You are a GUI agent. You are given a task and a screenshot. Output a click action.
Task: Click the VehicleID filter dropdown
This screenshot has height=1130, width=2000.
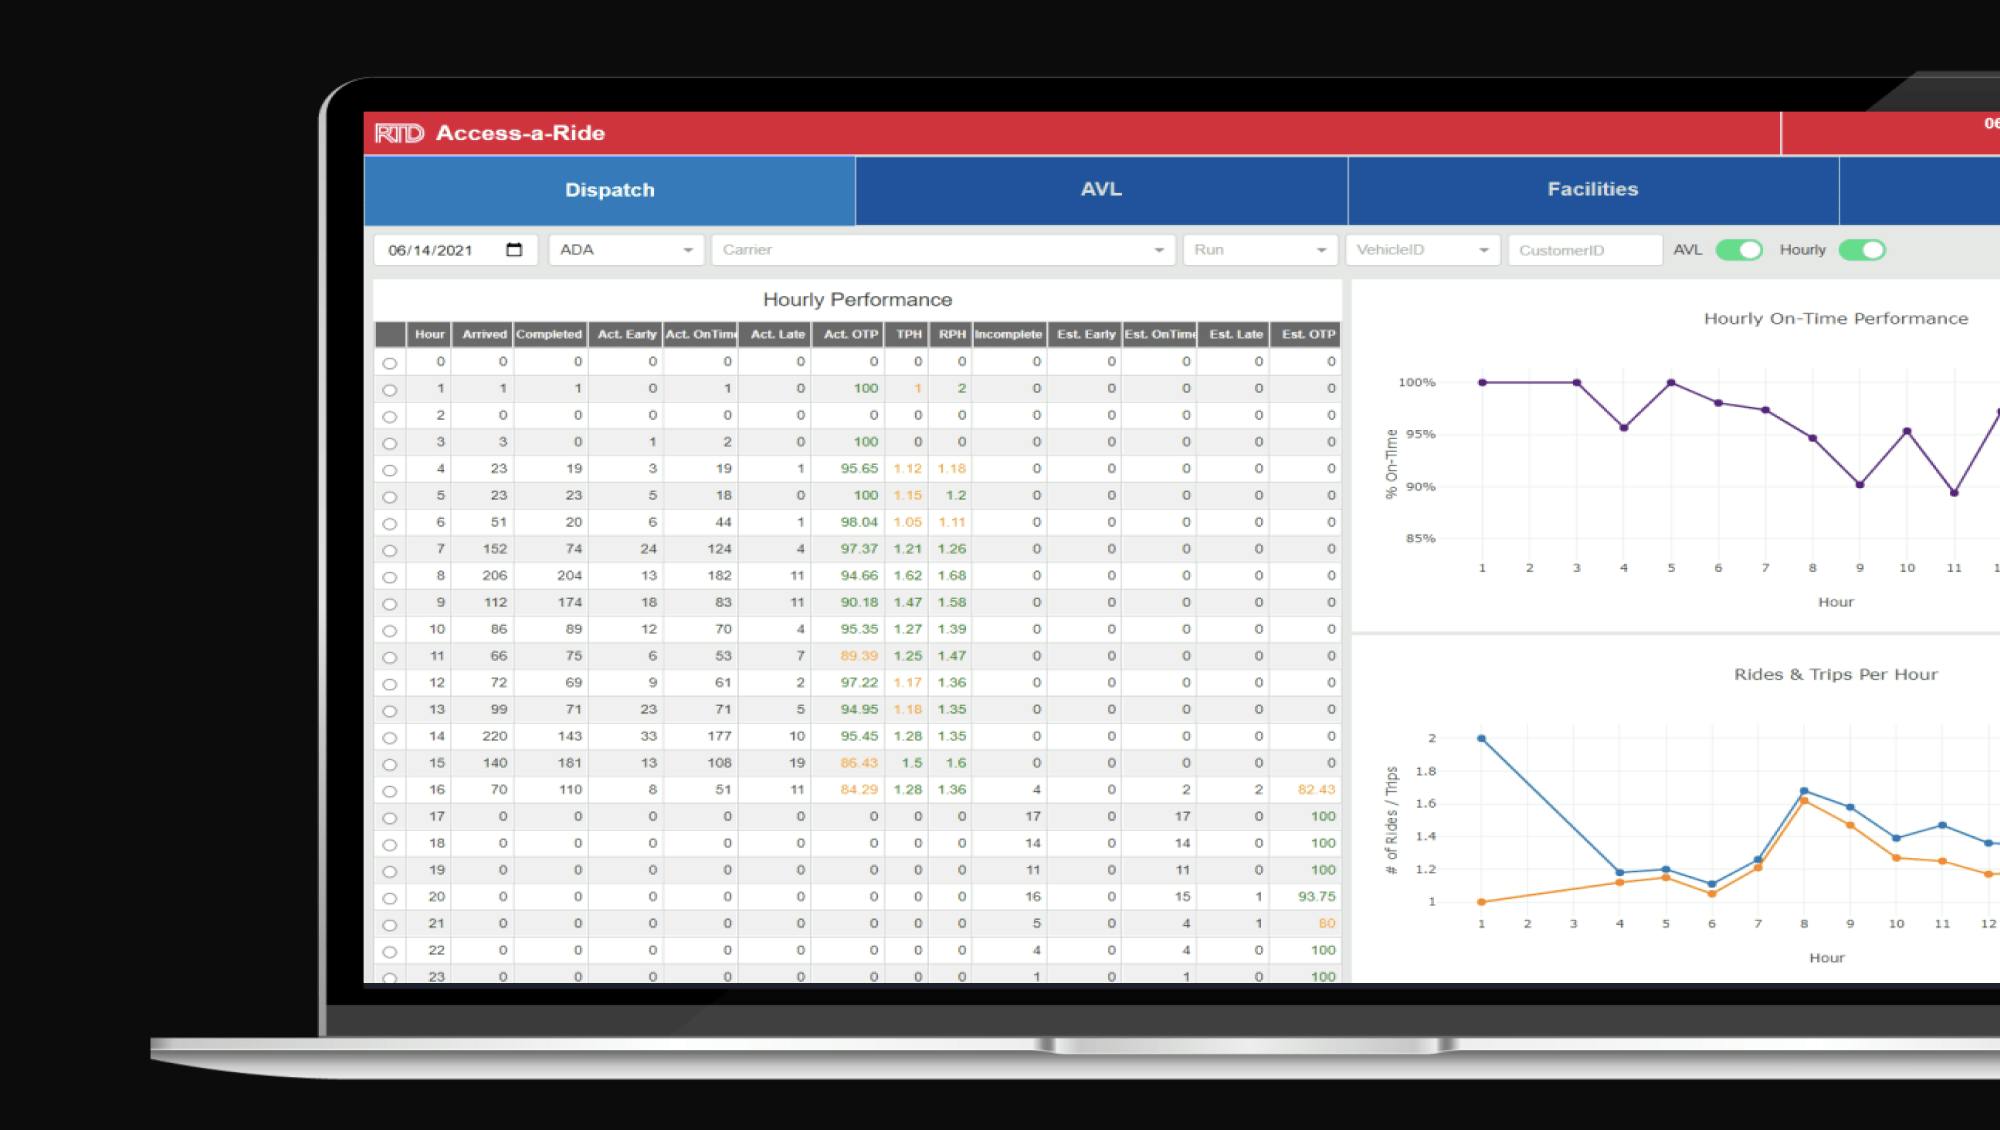click(1416, 250)
